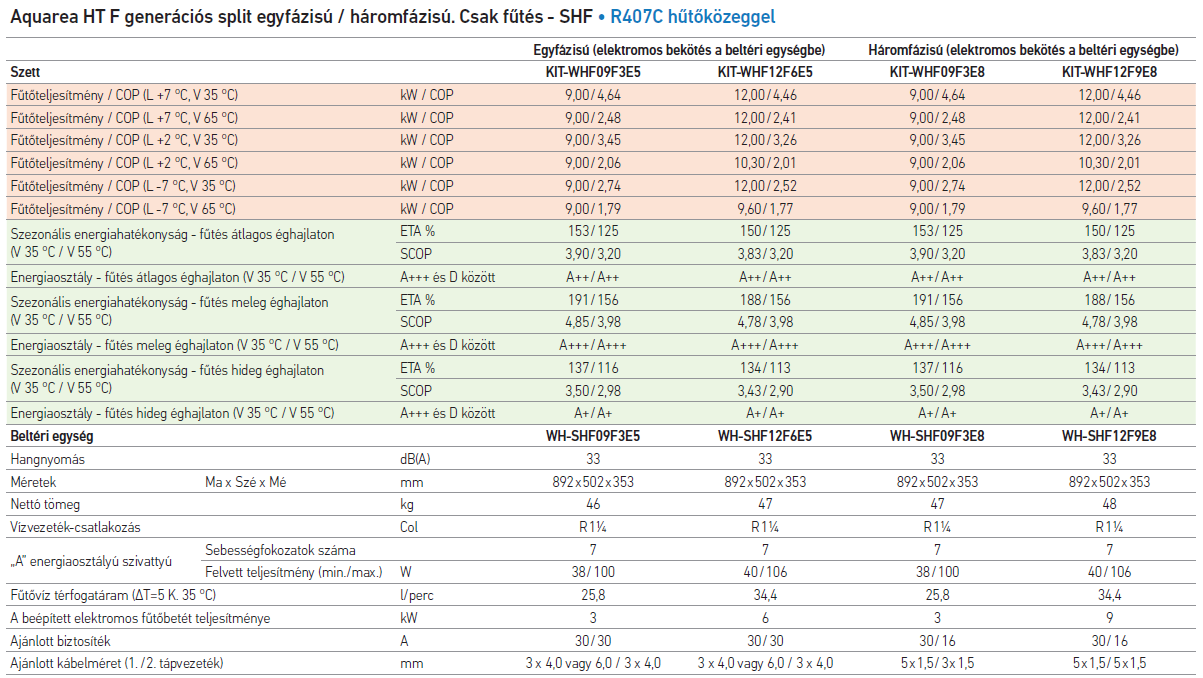This screenshot has width=1203, height=678.
Task: Click heater power value 9 under WH-SHF12F9E8
Action: [1109, 618]
